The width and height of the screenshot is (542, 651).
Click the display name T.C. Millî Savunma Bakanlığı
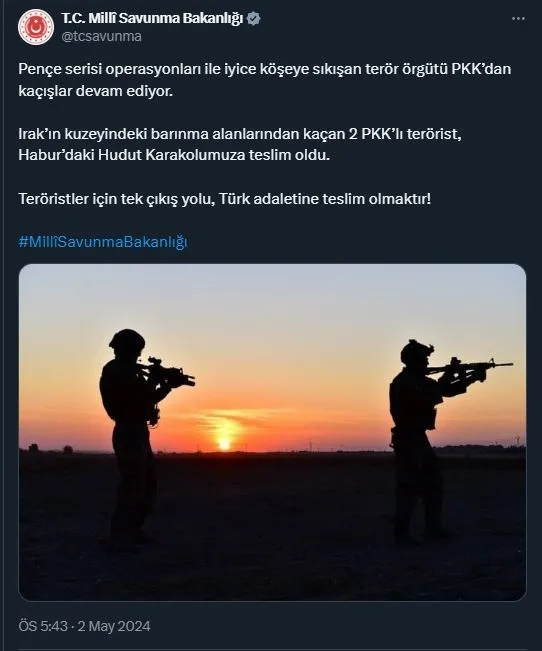click(152, 18)
